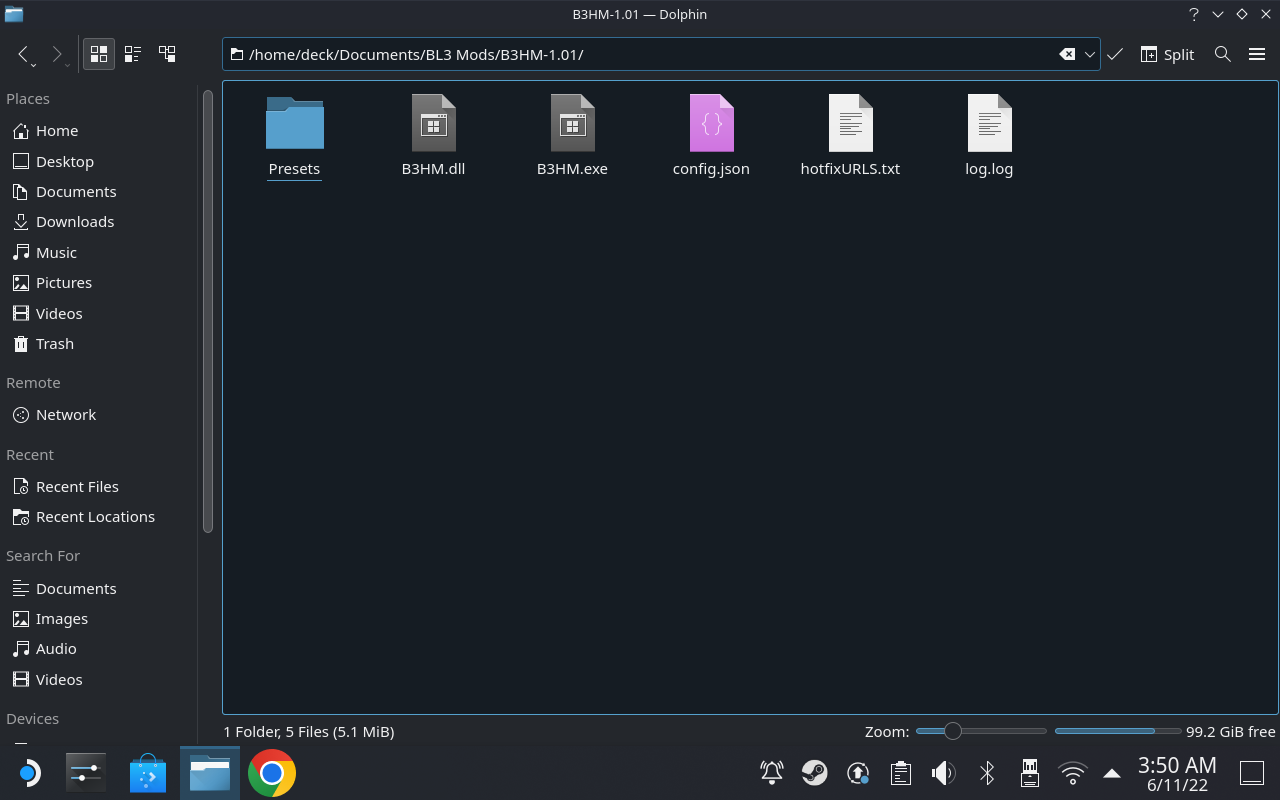Open notifications tray icon
This screenshot has width=1280, height=800.
point(772,773)
